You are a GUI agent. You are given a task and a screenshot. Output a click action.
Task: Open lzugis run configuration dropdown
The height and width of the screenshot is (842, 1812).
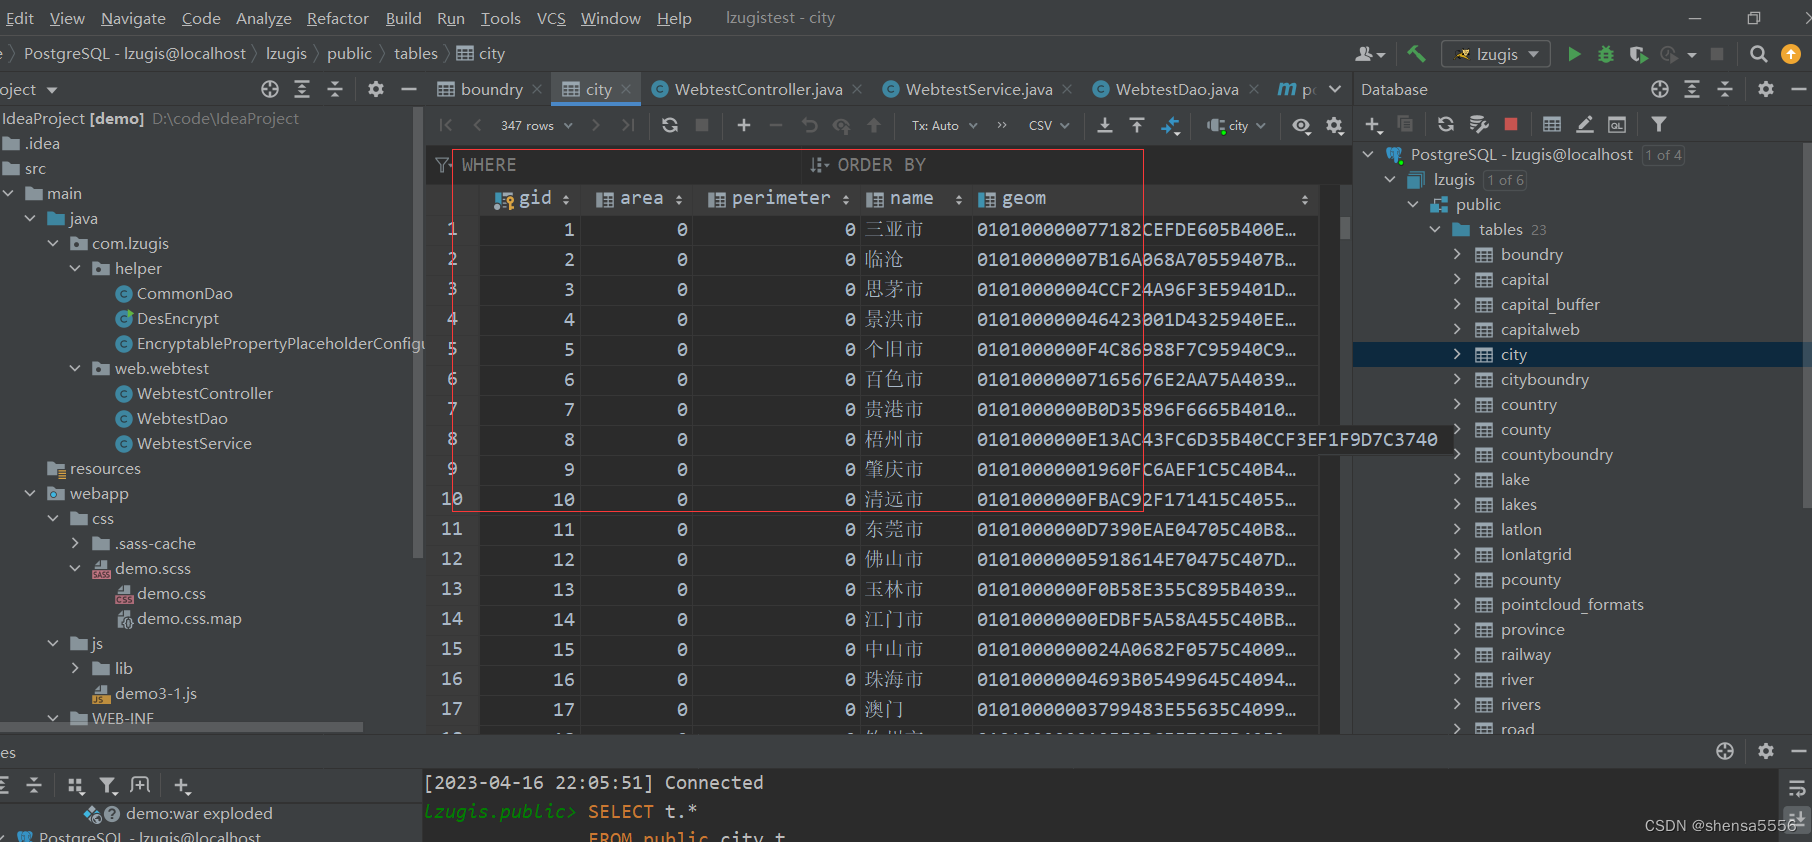(1496, 54)
